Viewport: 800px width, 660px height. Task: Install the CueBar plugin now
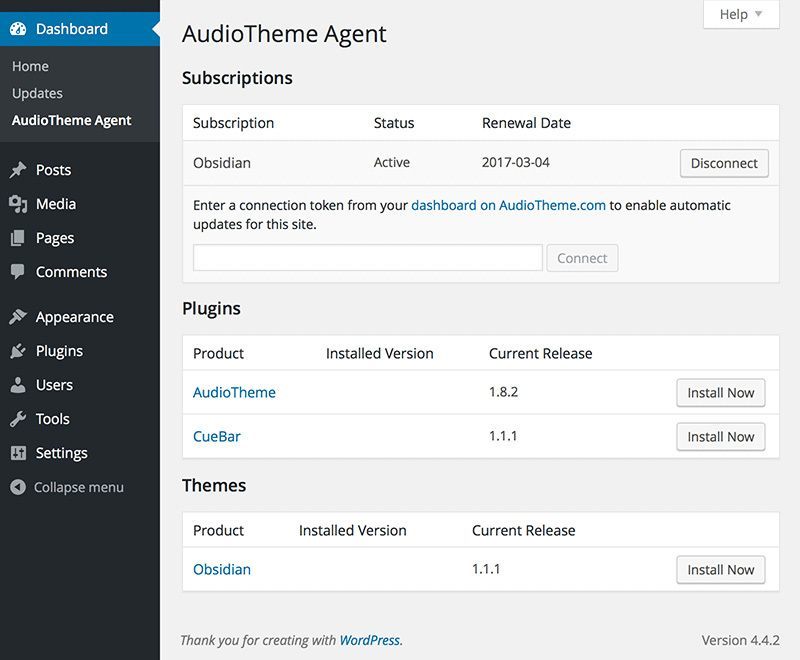pos(720,437)
